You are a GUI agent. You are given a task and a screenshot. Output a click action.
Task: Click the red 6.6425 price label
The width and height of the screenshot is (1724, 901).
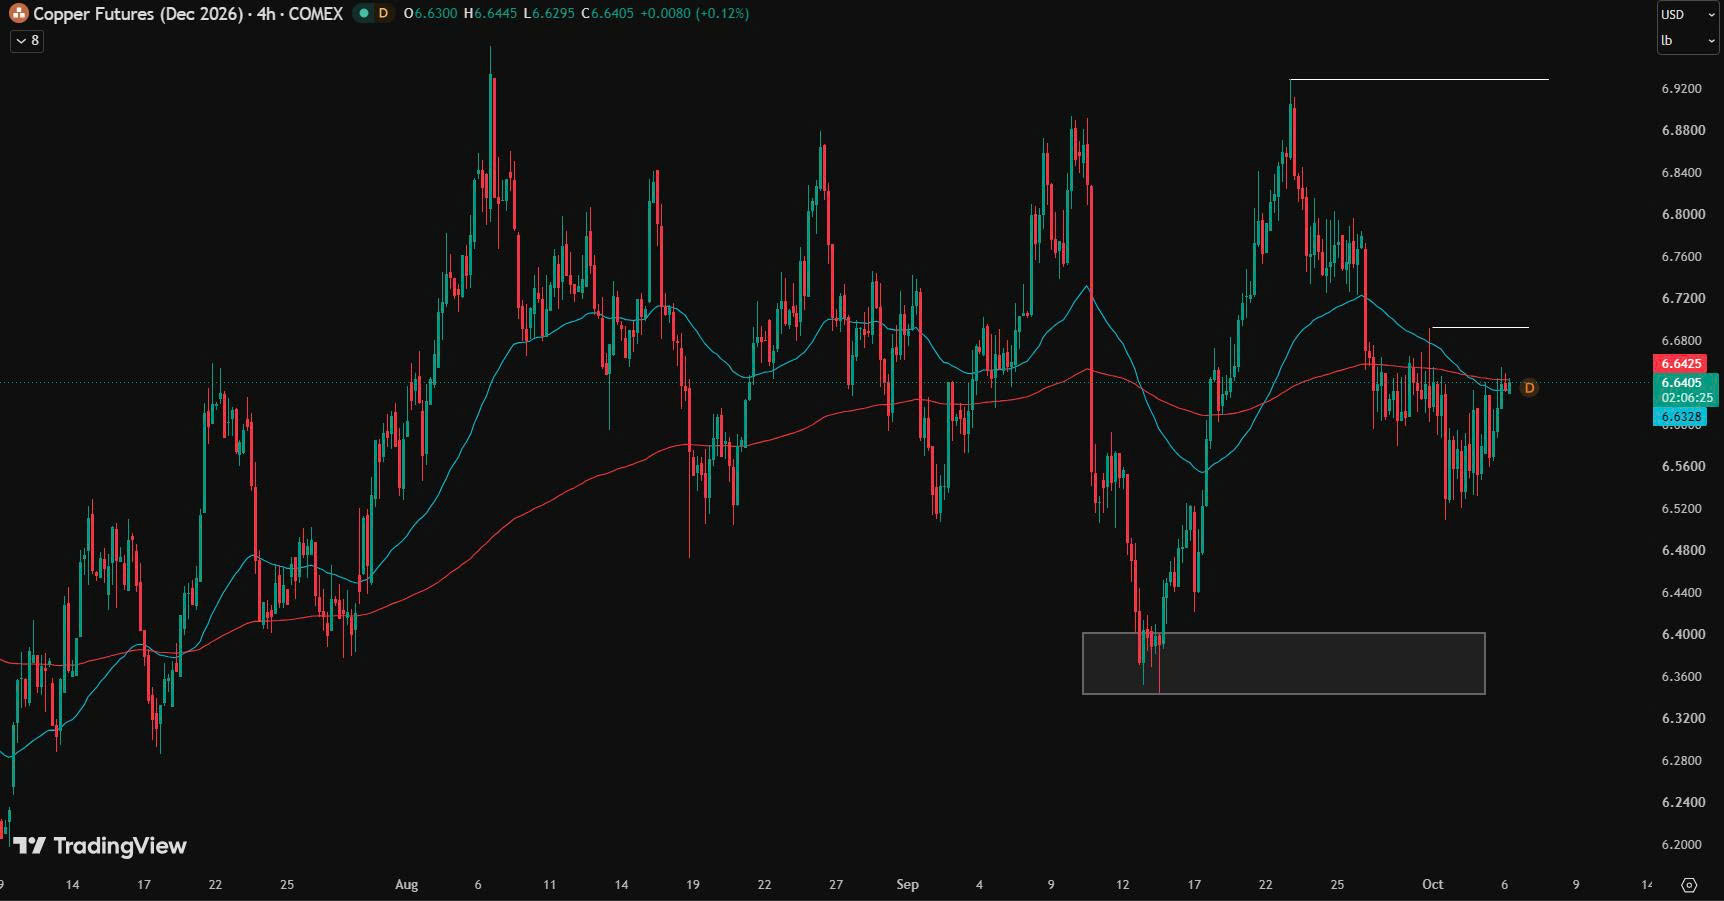[x=1681, y=364]
